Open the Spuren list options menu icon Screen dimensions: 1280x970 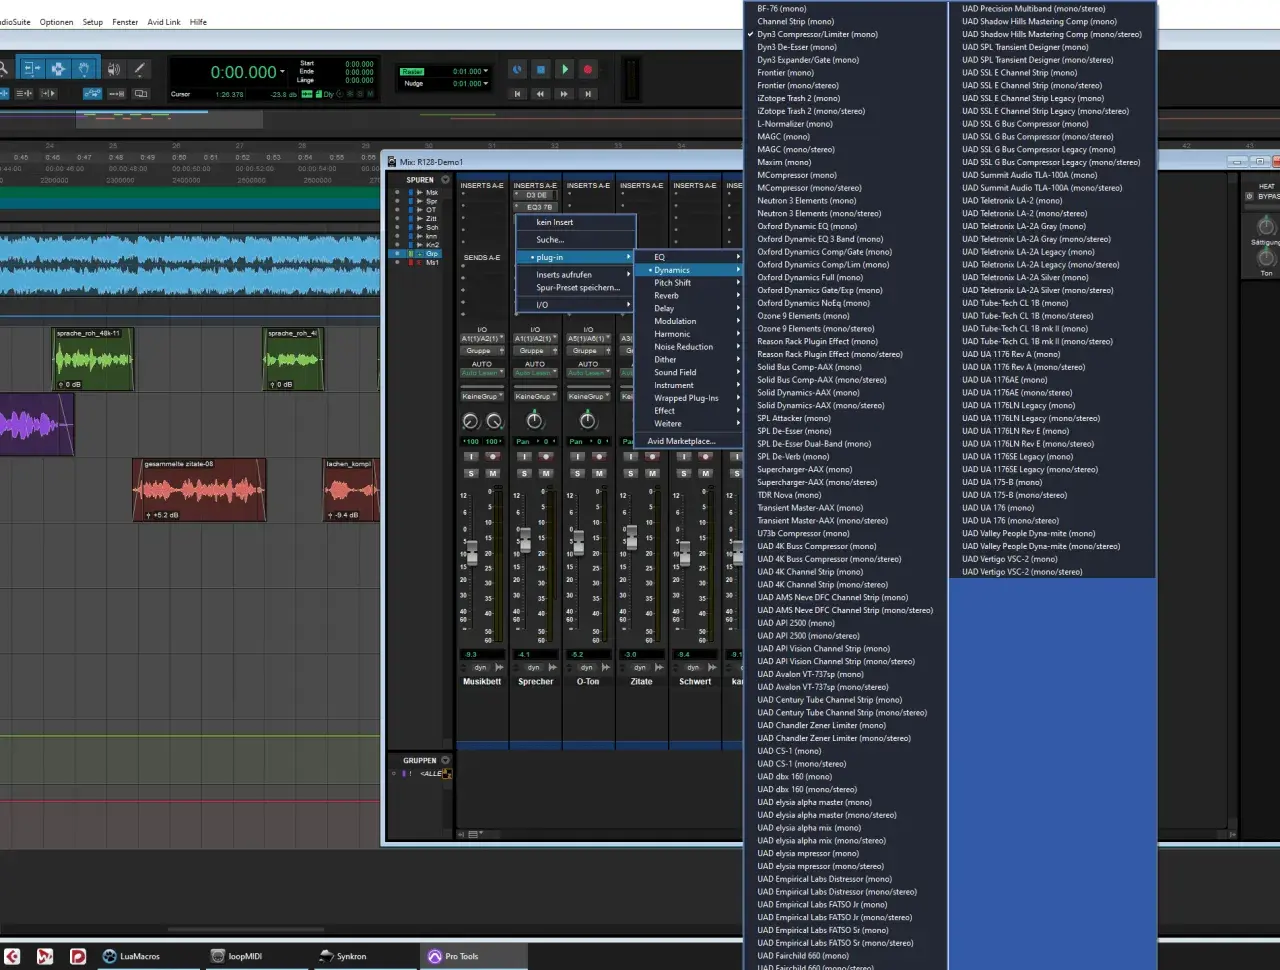point(445,180)
